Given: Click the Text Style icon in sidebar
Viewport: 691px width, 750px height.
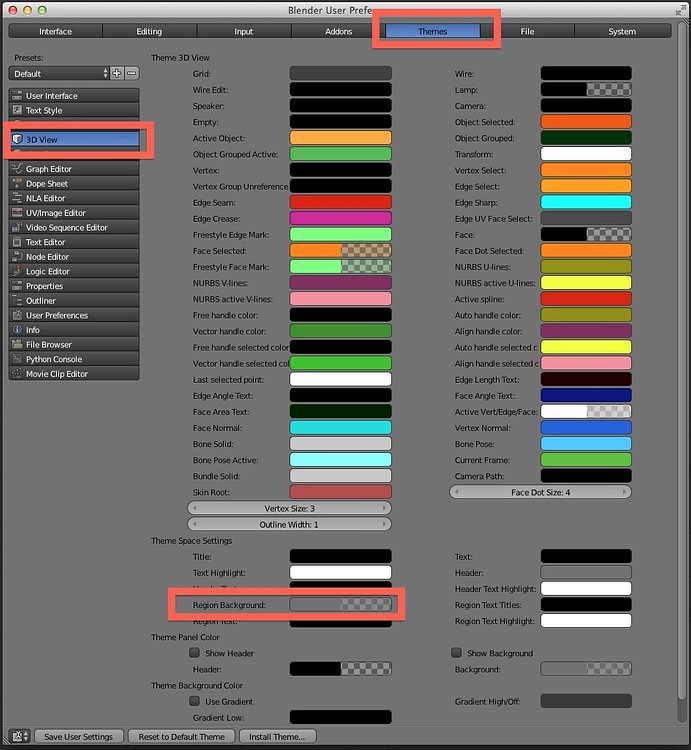Looking at the screenshot, I should coord(17,110).
